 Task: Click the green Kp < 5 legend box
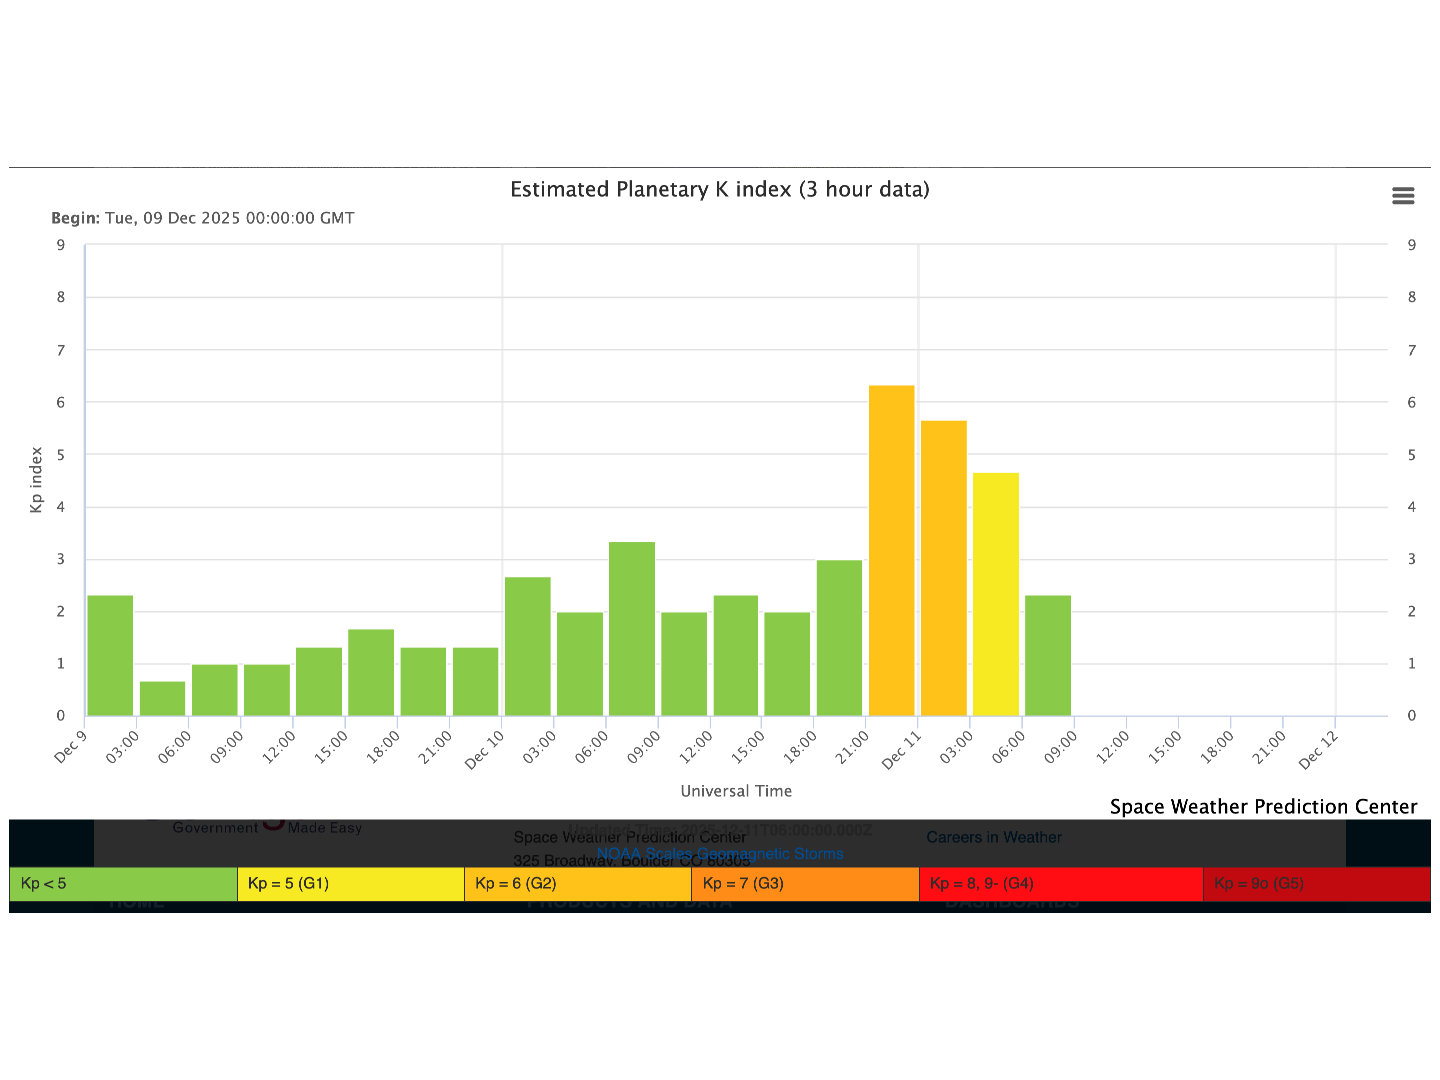coord(123,884)
